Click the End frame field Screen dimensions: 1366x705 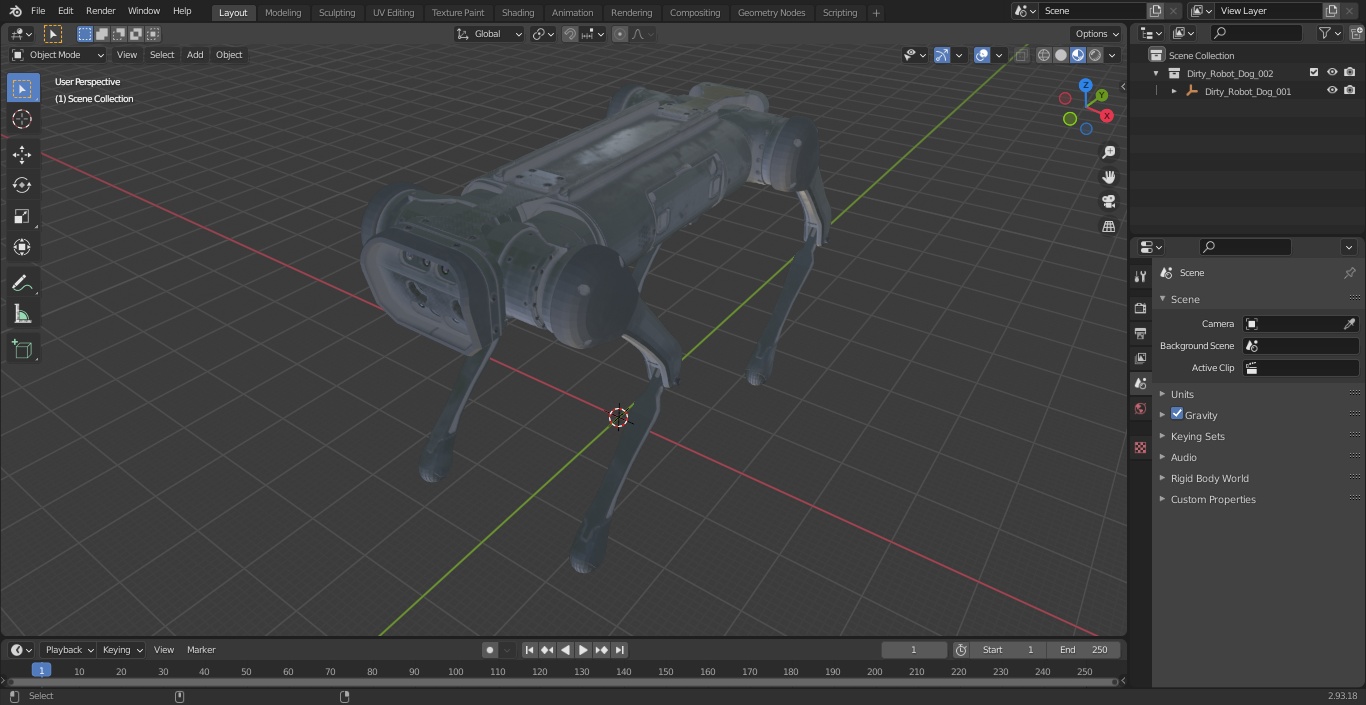click(x=1083, y=650)
